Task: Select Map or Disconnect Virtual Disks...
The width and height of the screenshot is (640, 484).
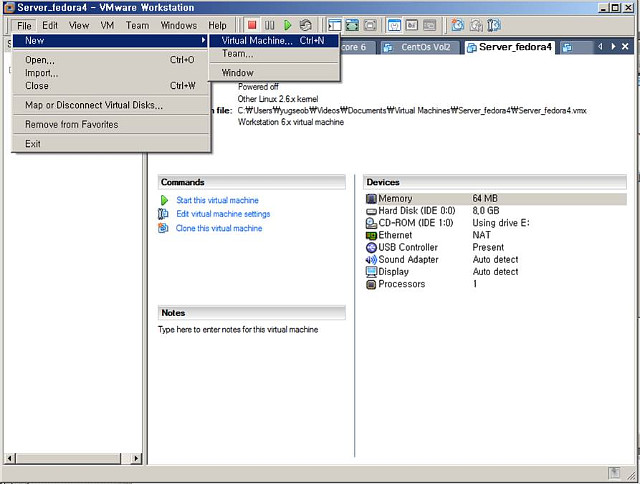Action: tap(110, 105)
